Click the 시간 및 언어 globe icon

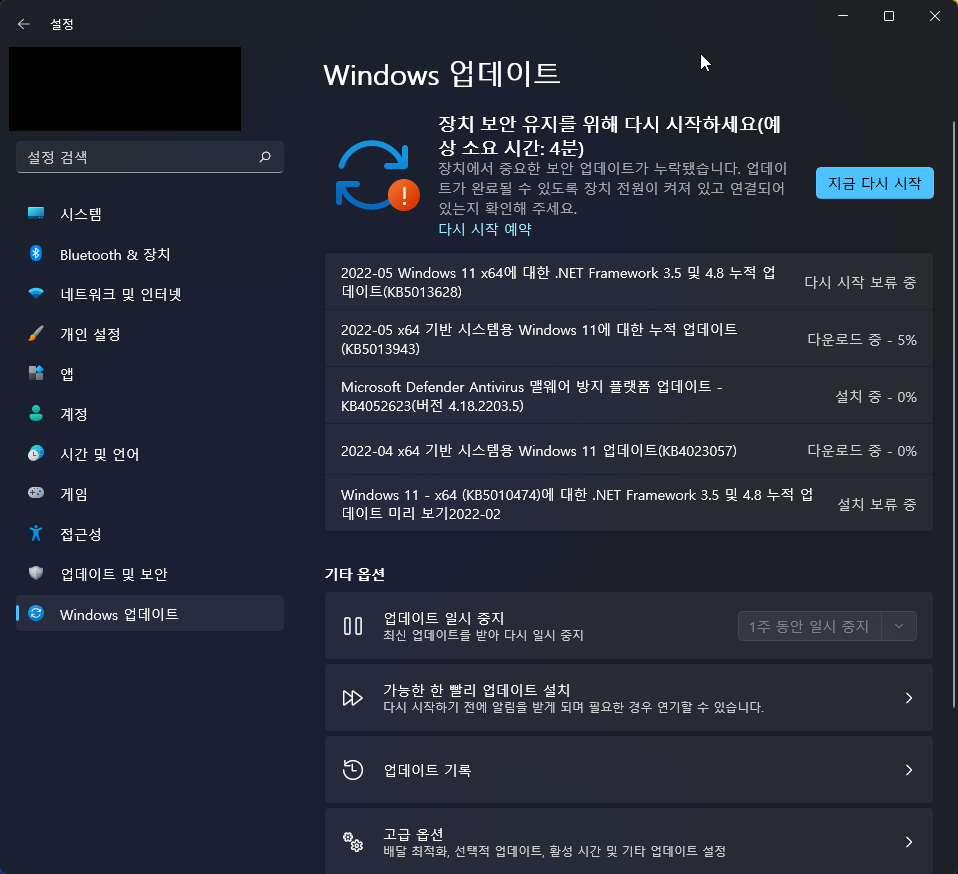(x=36, y=453)
